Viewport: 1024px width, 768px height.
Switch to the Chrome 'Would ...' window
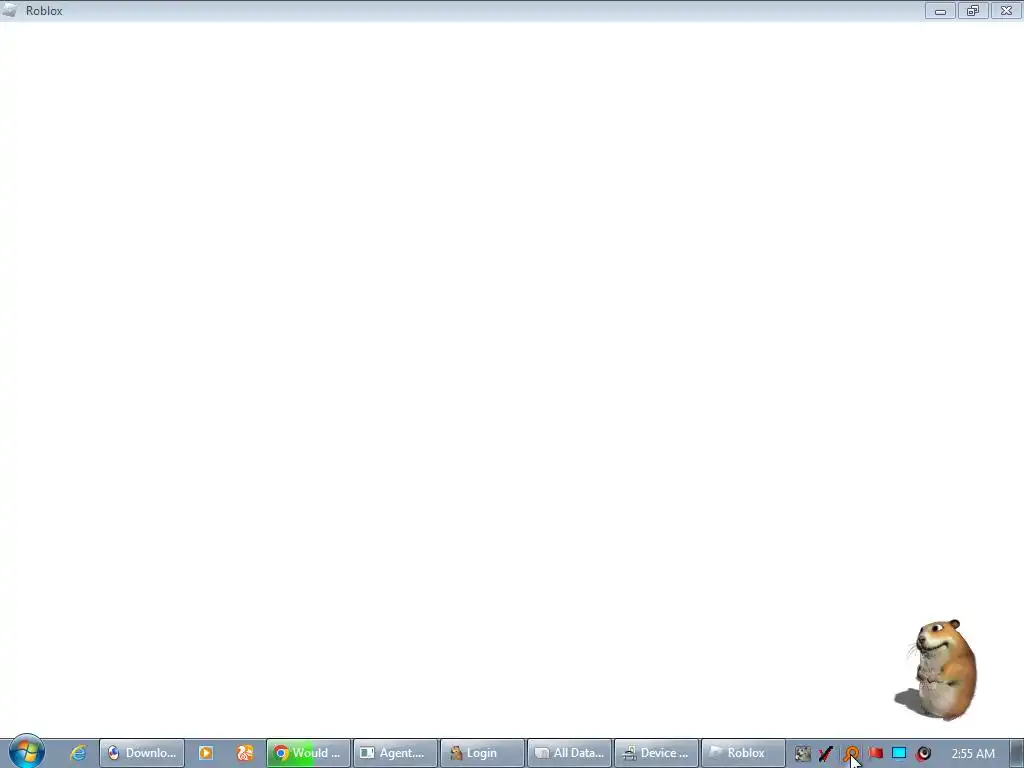(308, 753)
